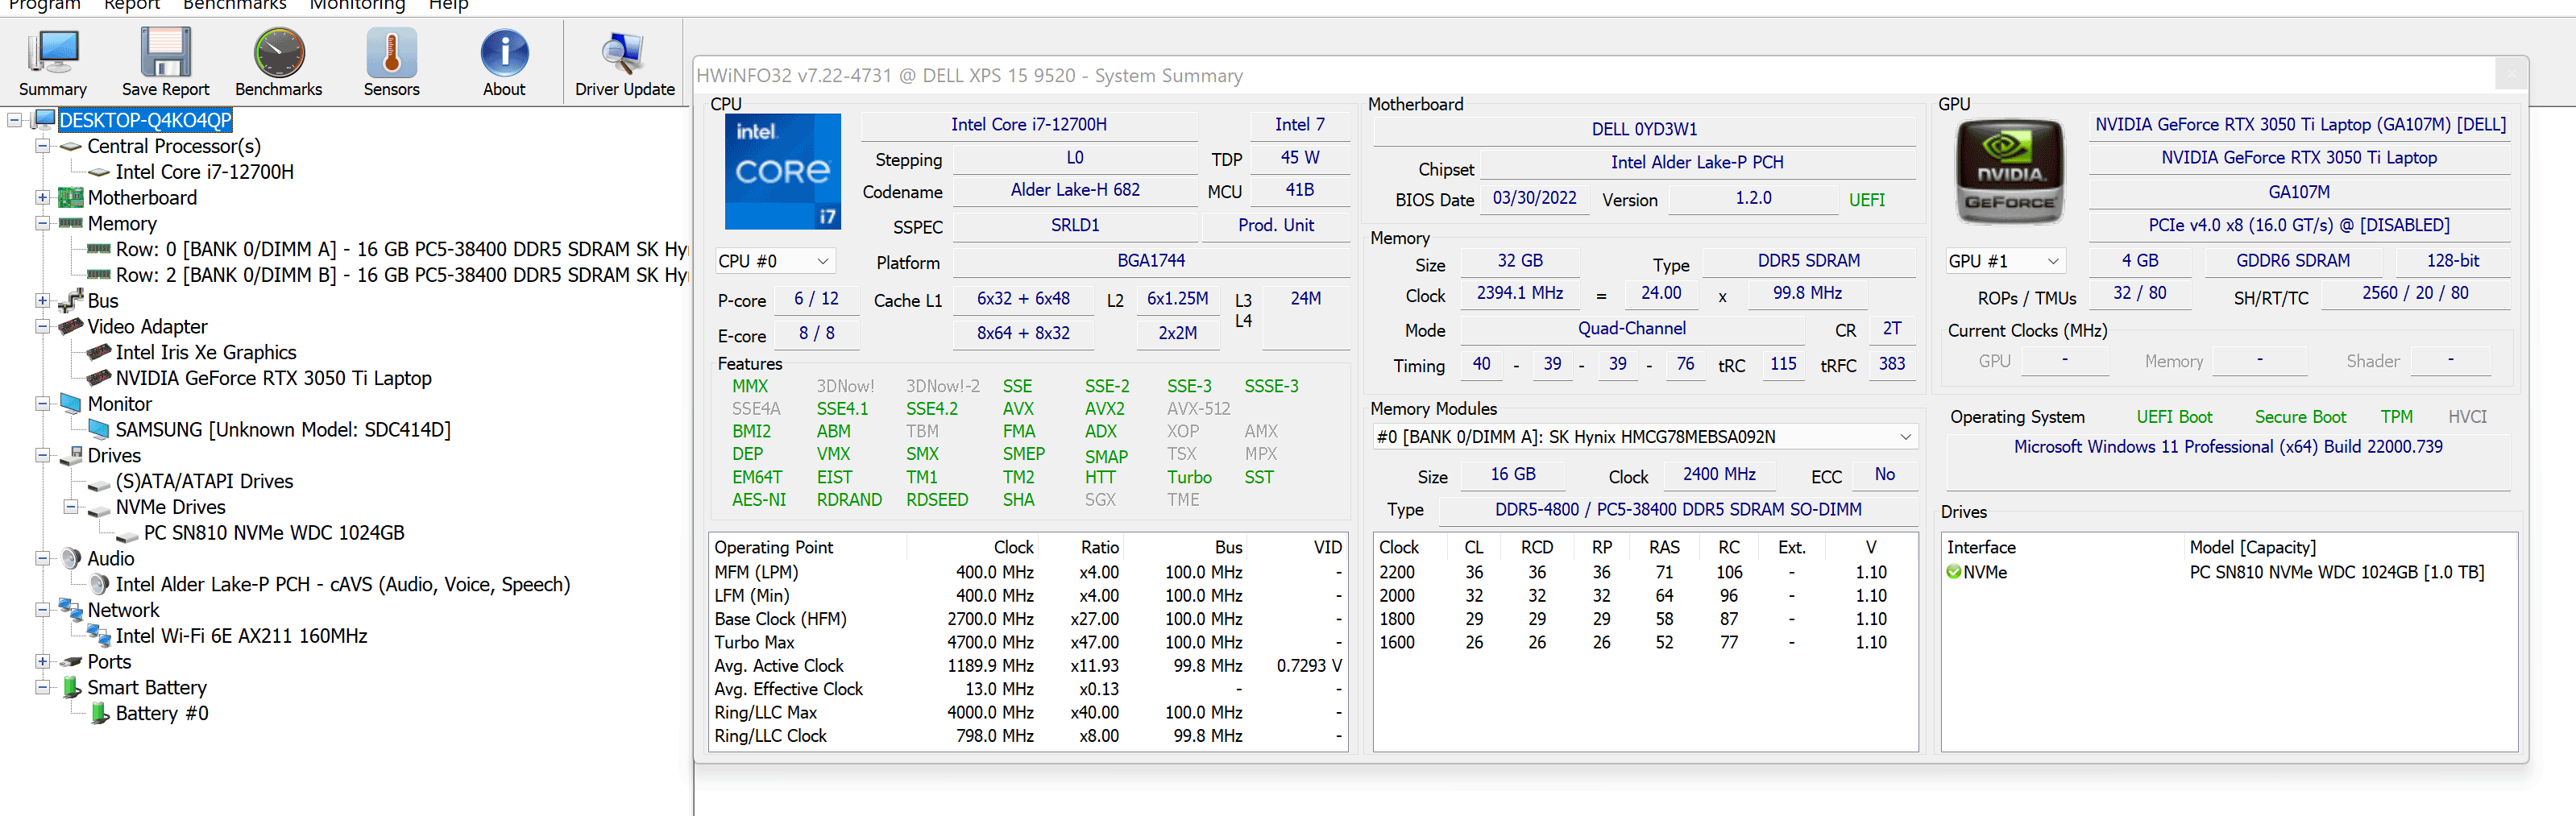This screenshot has height=816, width=2576.
Task: Collapse the Memory branch
Action: point(42,223)
